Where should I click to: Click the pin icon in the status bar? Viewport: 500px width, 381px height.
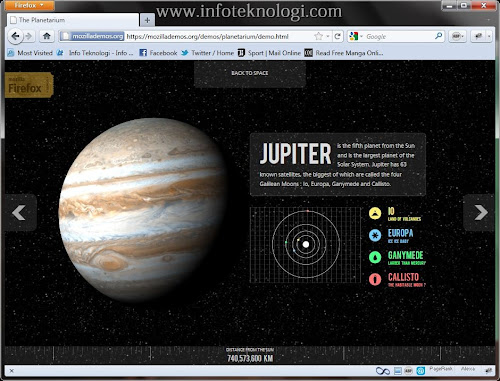(489, 370)
